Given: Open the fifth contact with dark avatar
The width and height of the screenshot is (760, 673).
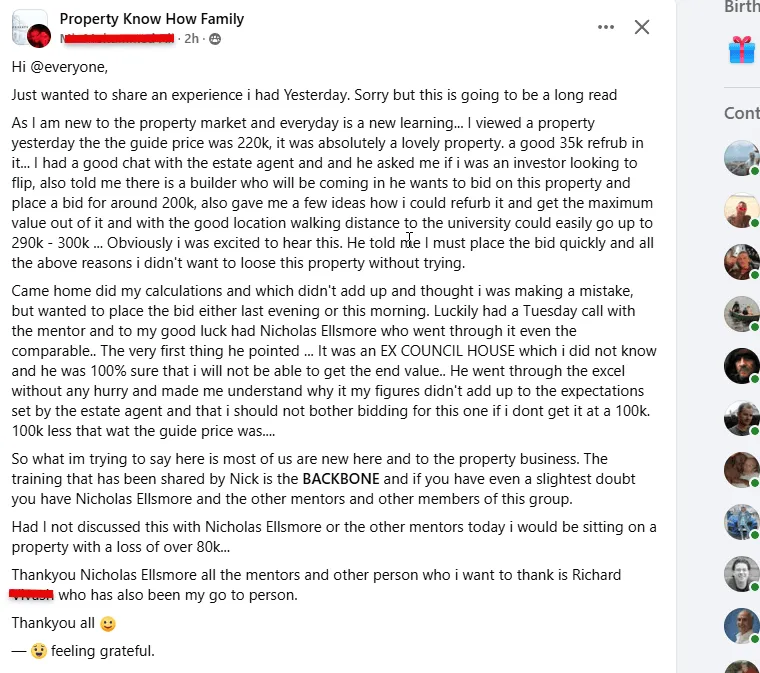Looking at the screenshot, I should tap(742, 366).
